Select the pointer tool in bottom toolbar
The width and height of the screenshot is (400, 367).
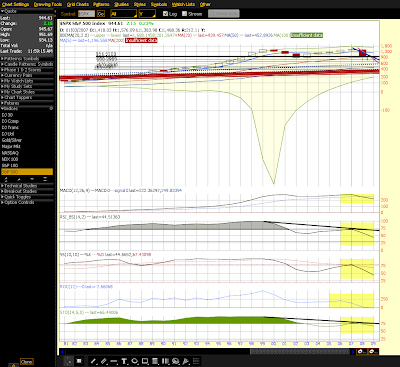[x=69, y=361]
